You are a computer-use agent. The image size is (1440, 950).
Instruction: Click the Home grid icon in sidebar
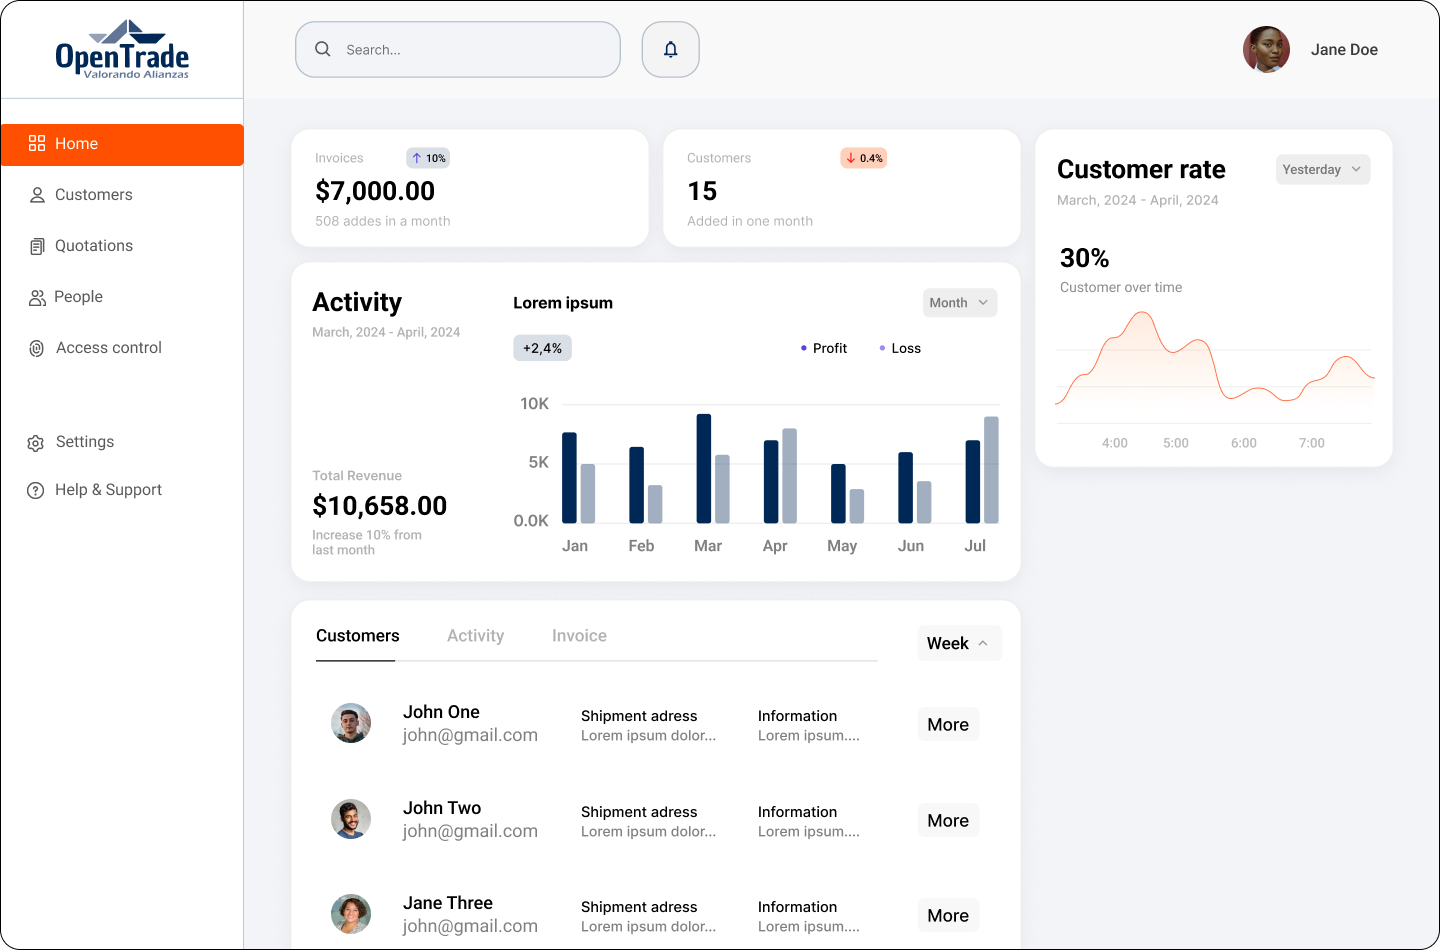coord(37,143)
